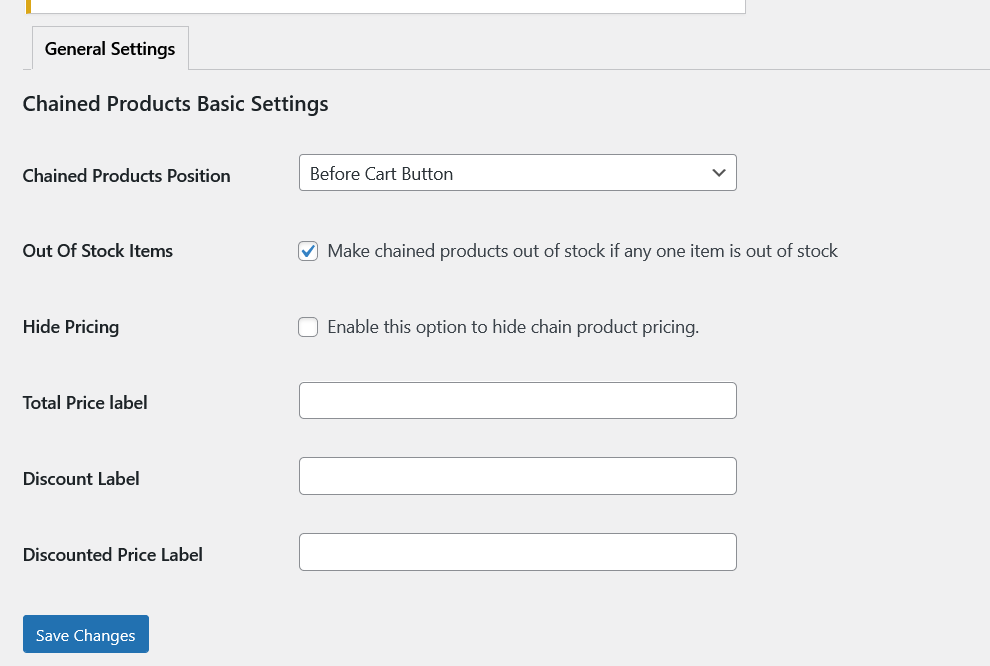Click the 'Total Price label' row label
Image resolution: width=990 pixels, height=666 pixels.
pyautogui.click(x=85, y=403)
